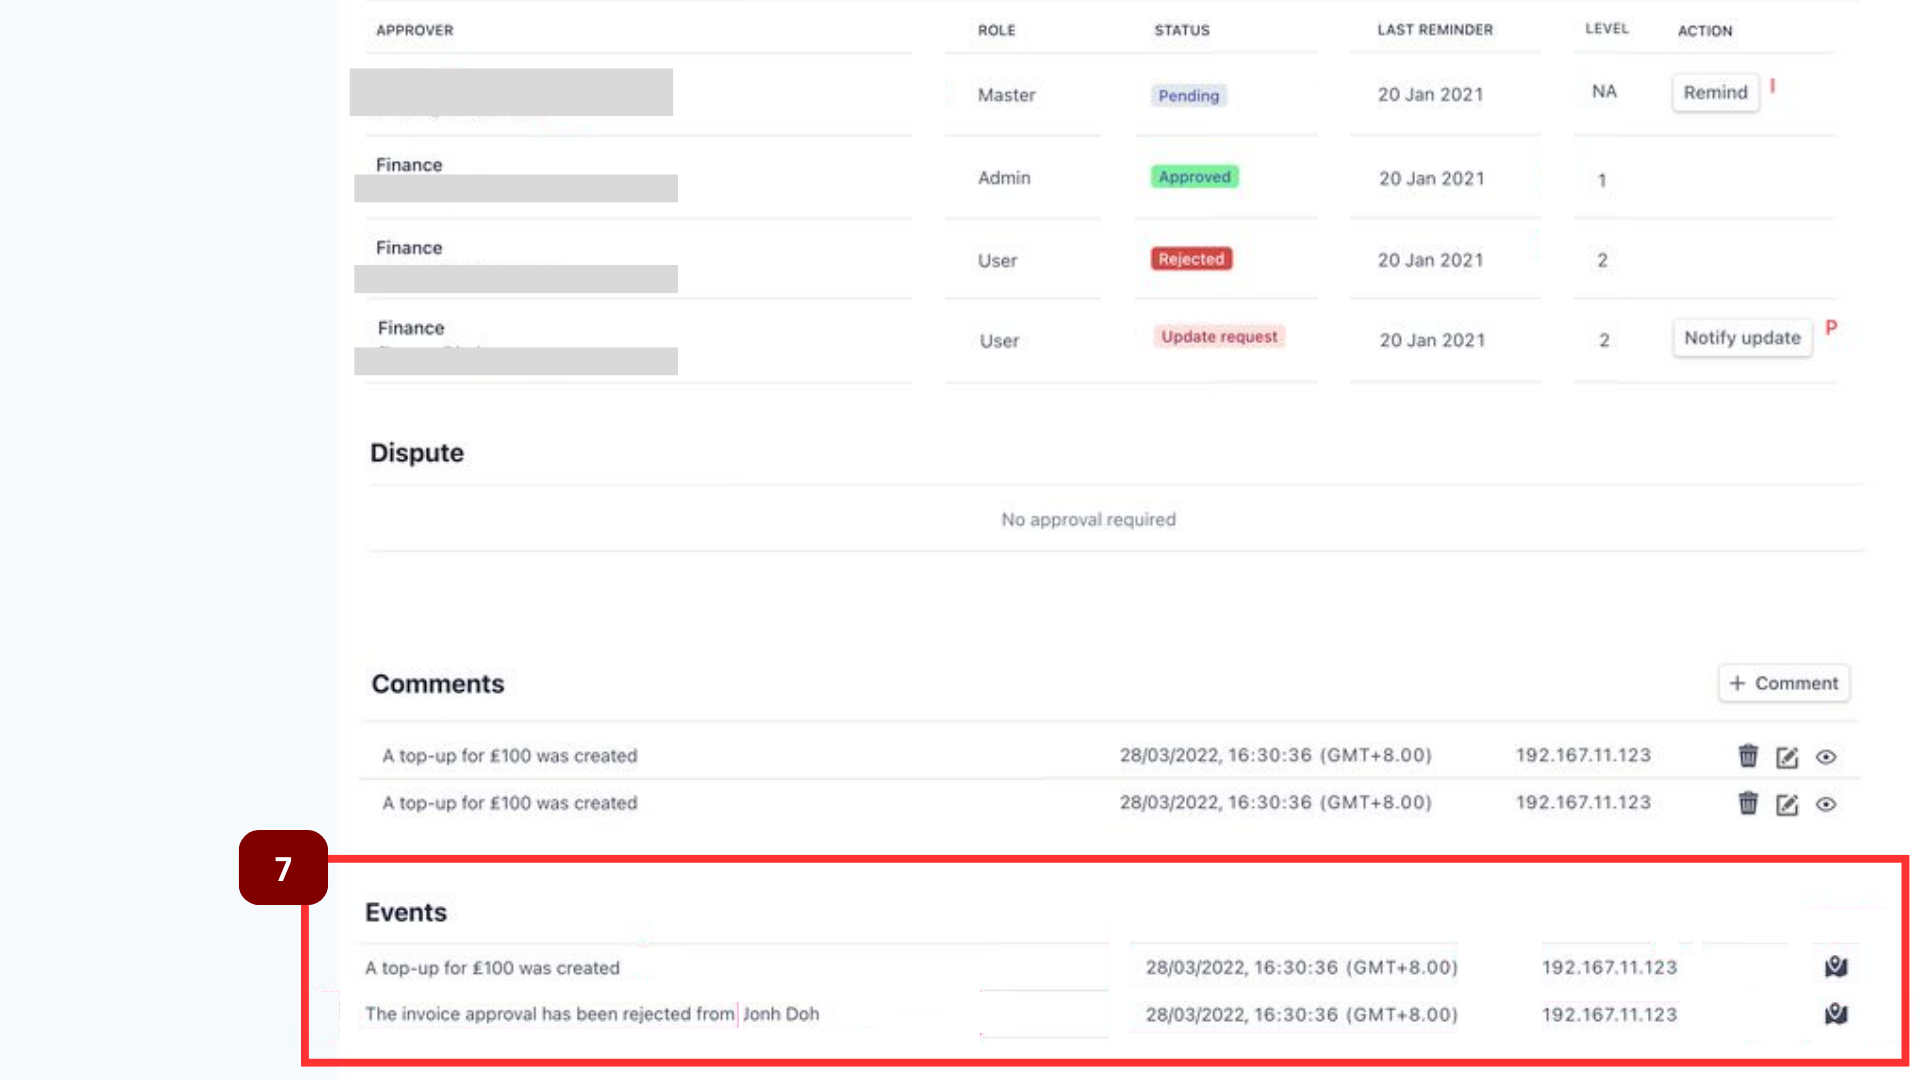Screen dimensions: 1920x1080
Task: Click the Update request status badge
Action: click(x=1219, y=337)
